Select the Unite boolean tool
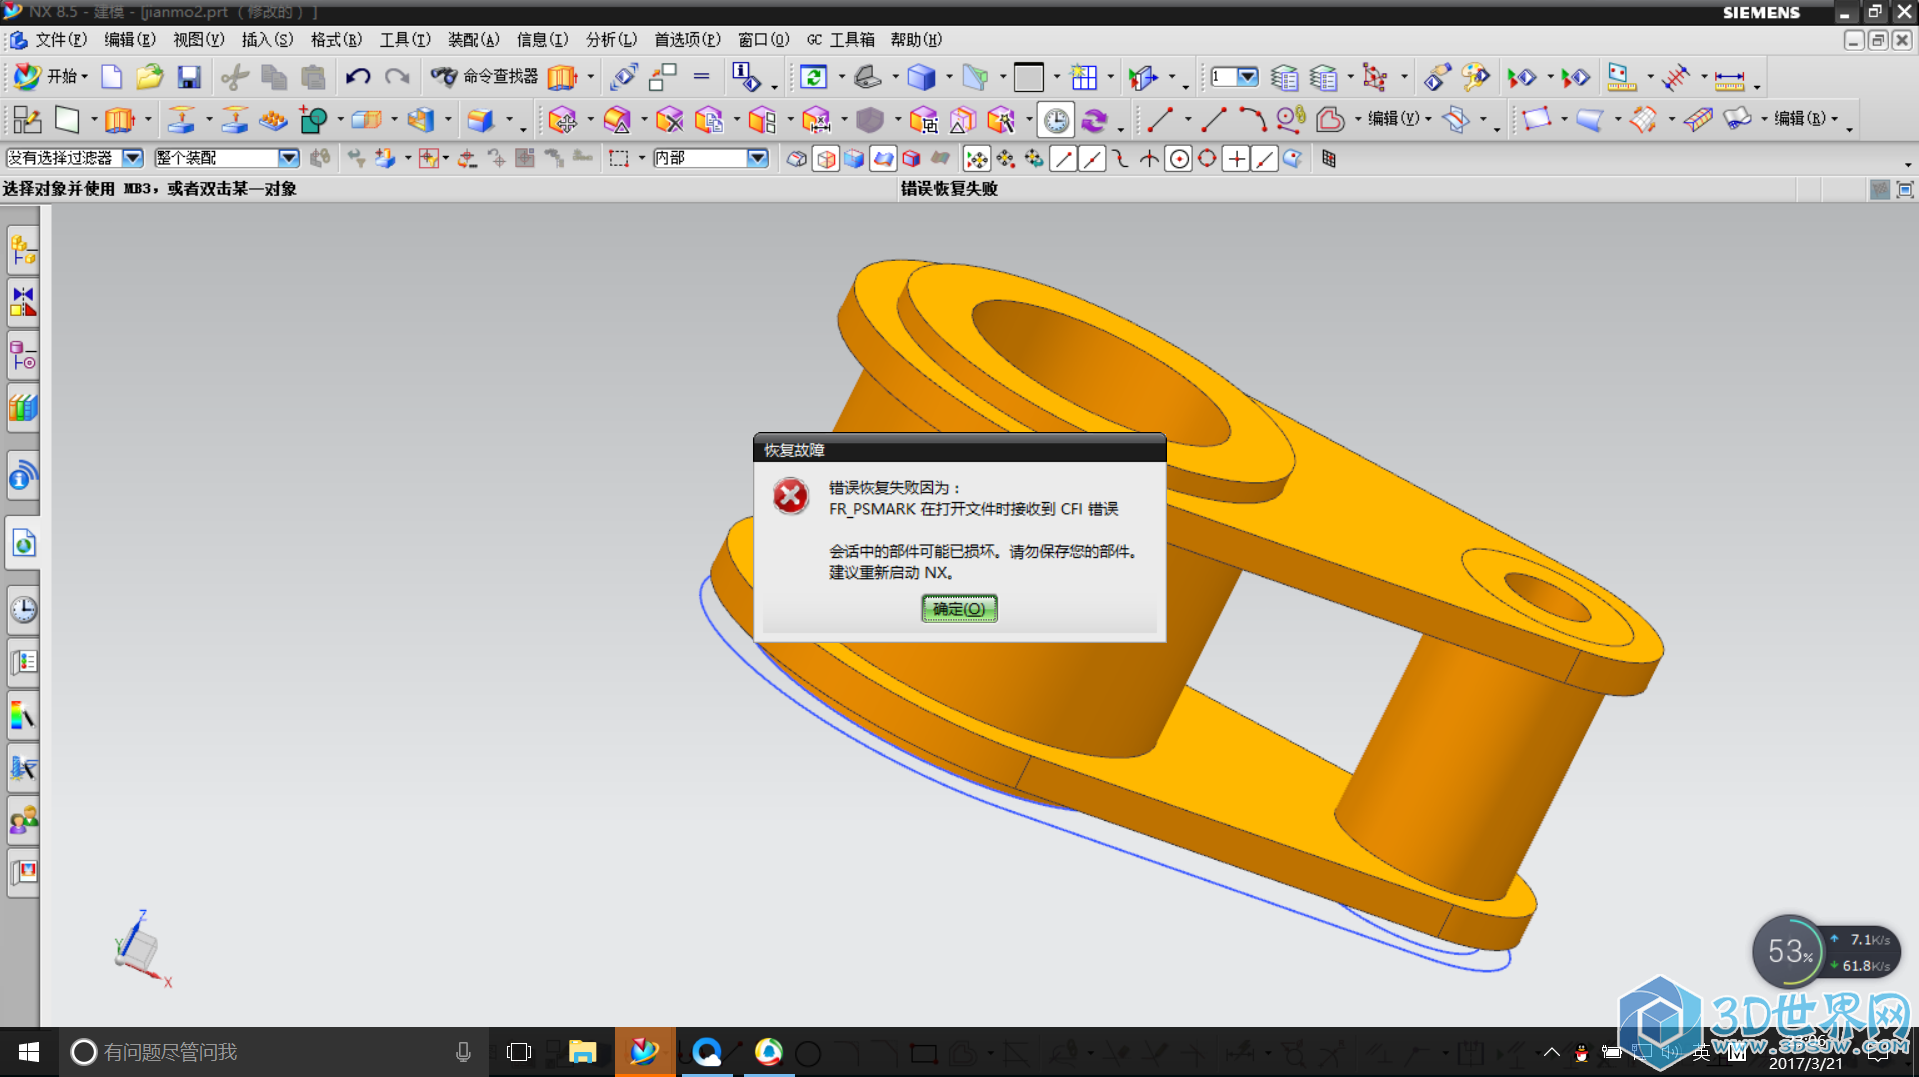 [314, 120]
